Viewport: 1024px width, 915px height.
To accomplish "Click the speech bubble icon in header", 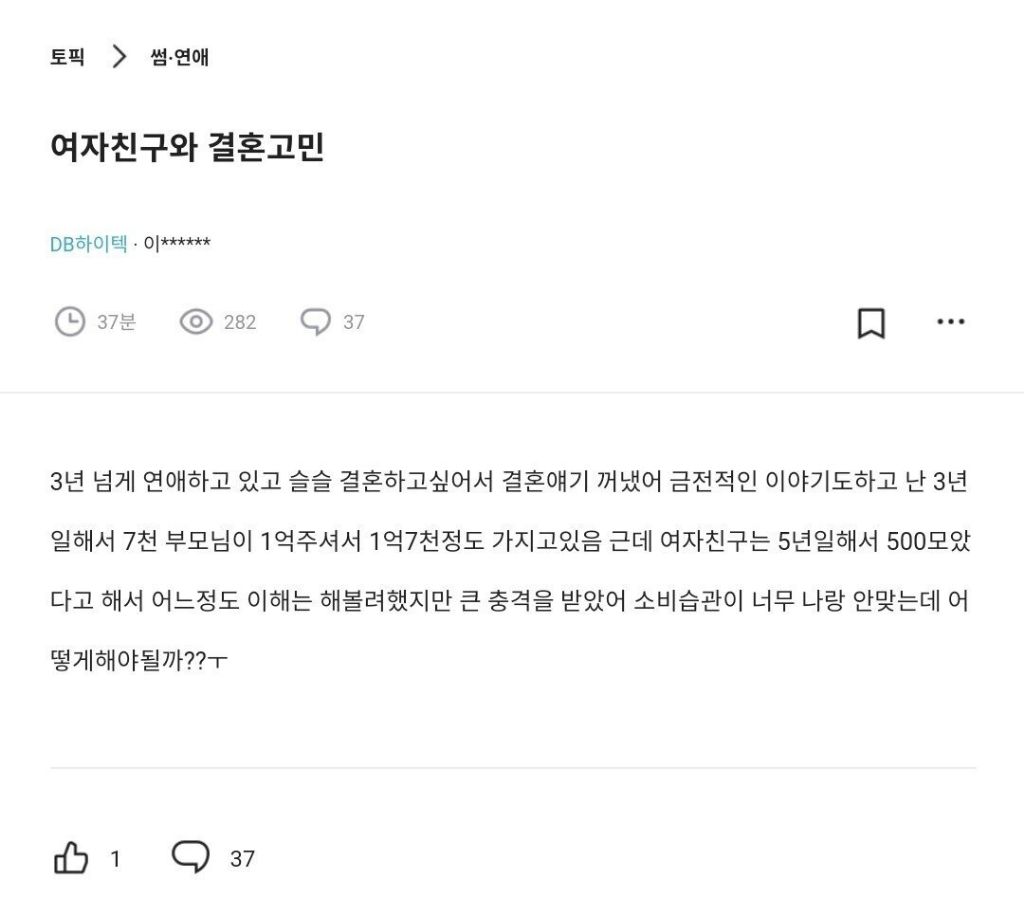I will click(x=316, y=322).
